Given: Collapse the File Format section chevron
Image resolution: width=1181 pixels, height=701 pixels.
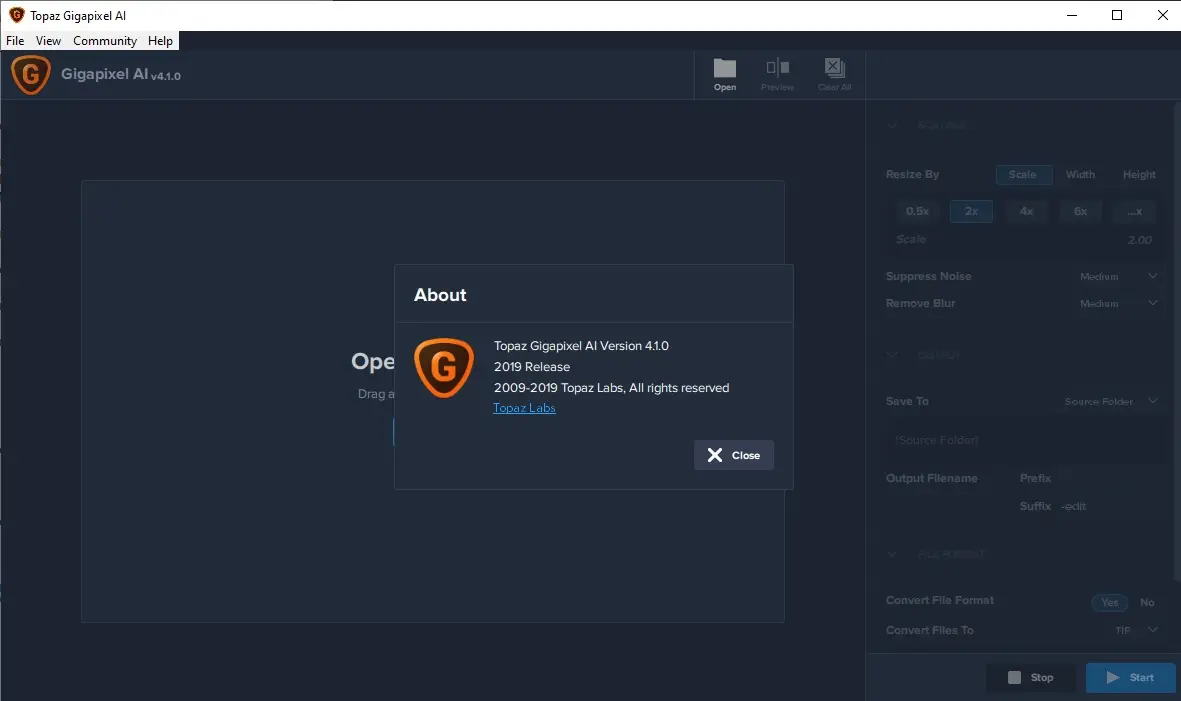Looking at the screenshot, I should [x=893, y=554].
